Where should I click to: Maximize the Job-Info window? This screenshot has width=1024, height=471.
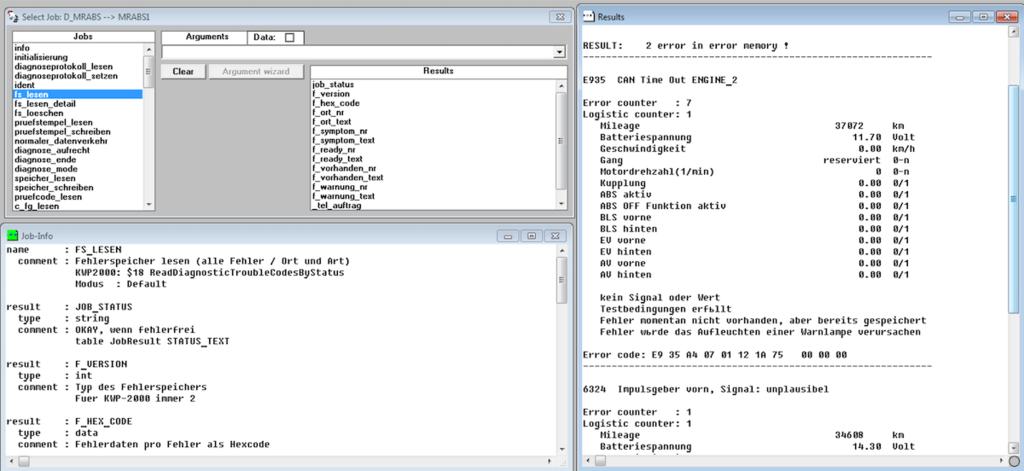click(x=531, y=236)
